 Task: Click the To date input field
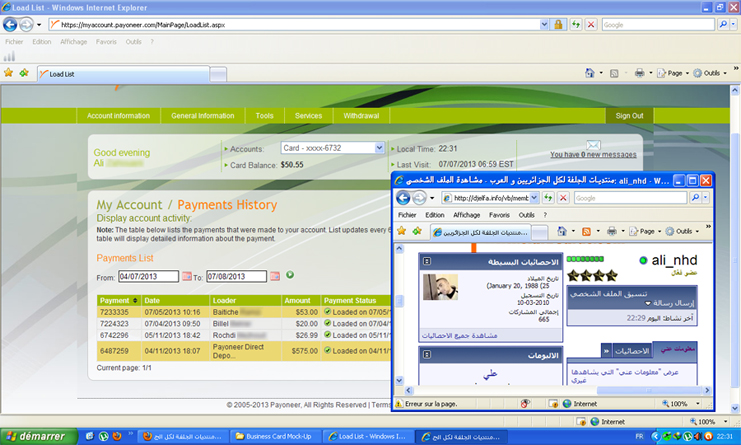237,276
